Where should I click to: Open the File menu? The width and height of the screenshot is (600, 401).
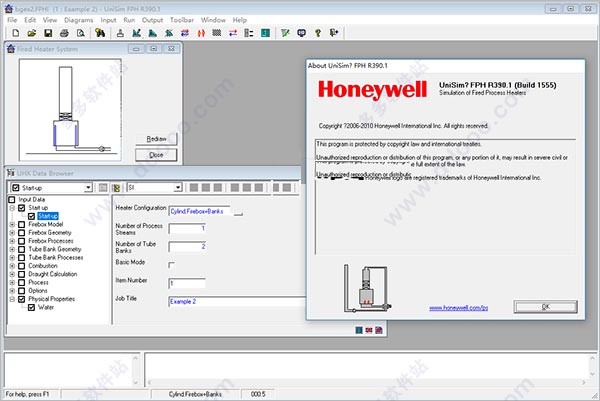pos(12,20)
